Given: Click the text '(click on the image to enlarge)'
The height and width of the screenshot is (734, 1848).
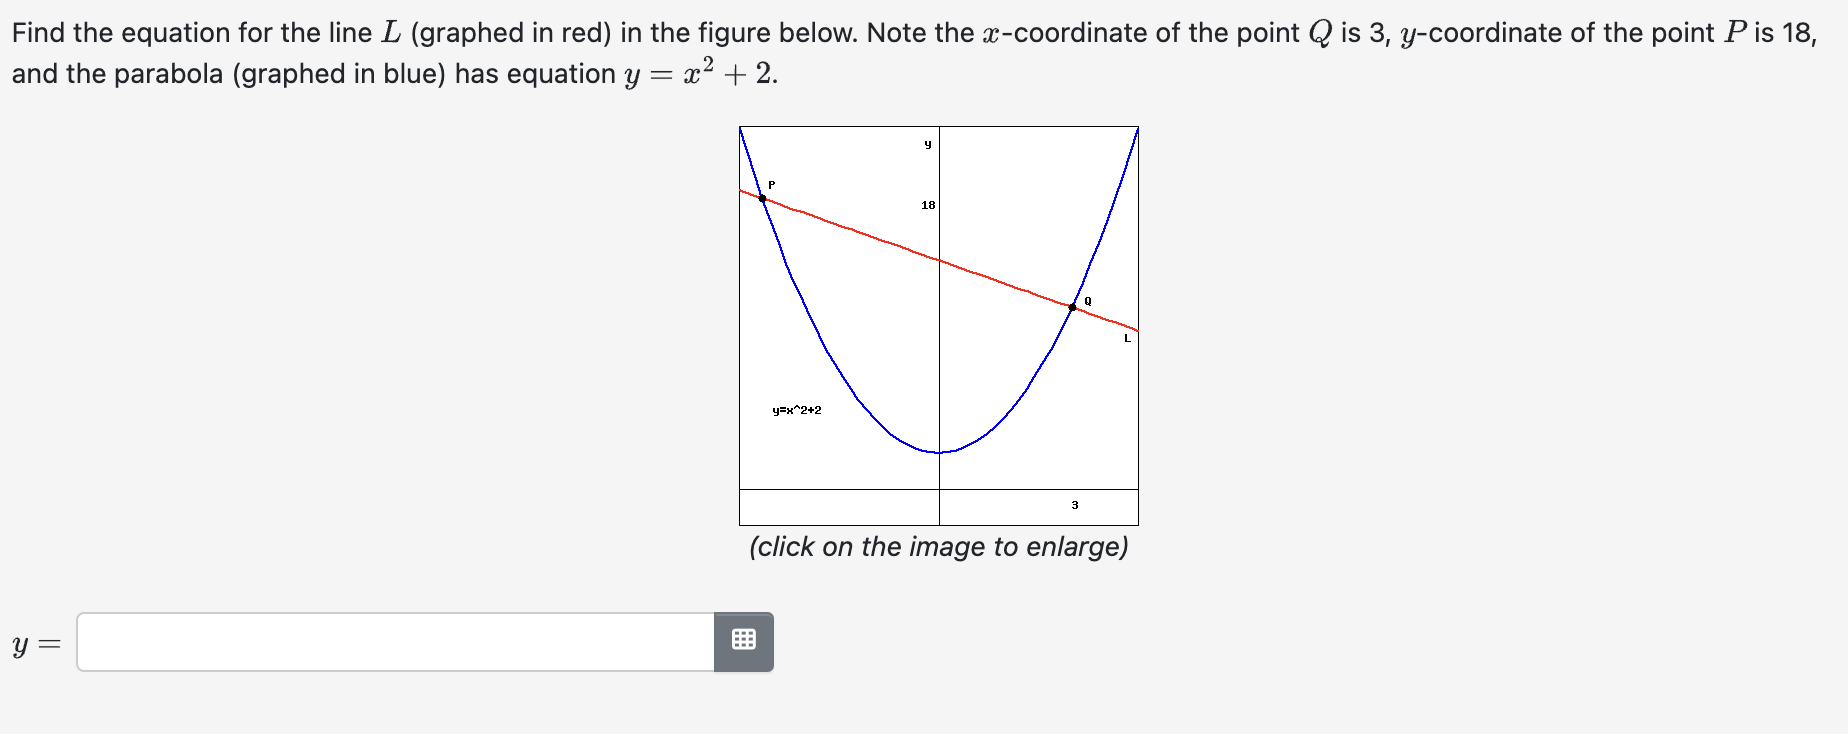Looking at the screenshot, I should [938, 547].
